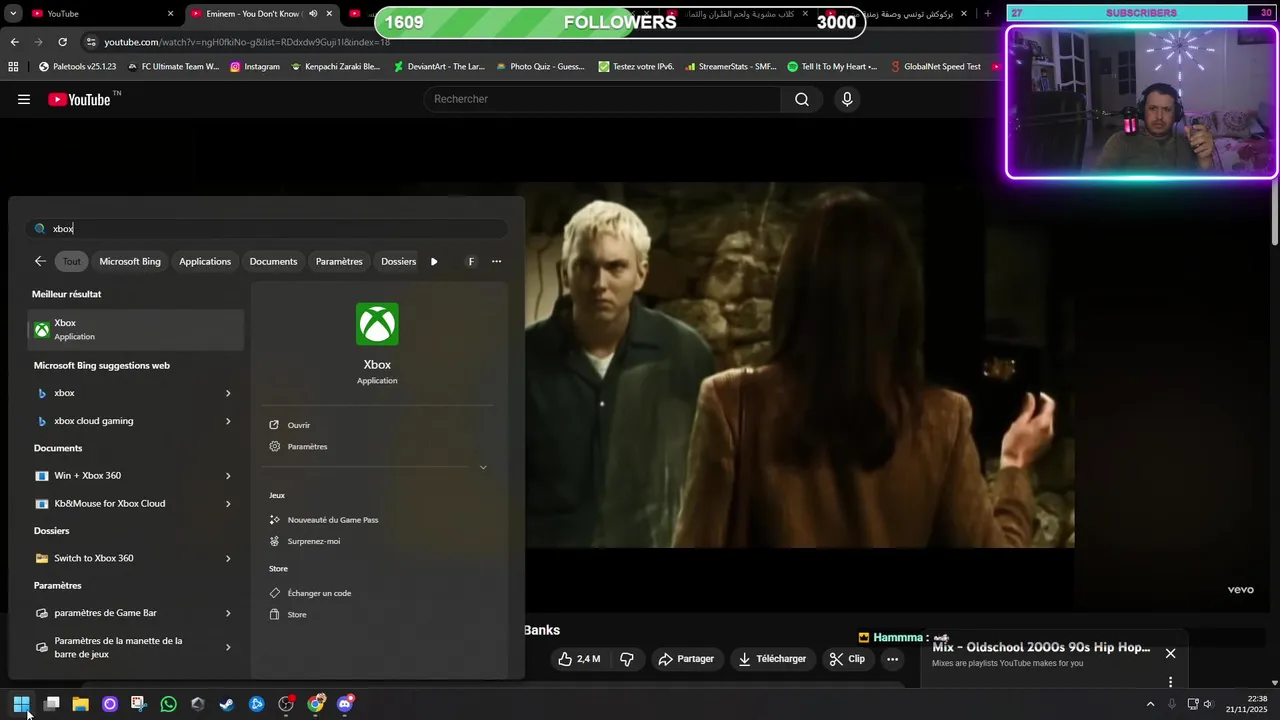Open more actions ellipsis under the video
Image resolution: width=1280 pixels, height=720 pixels.
(x=892, y=659)
